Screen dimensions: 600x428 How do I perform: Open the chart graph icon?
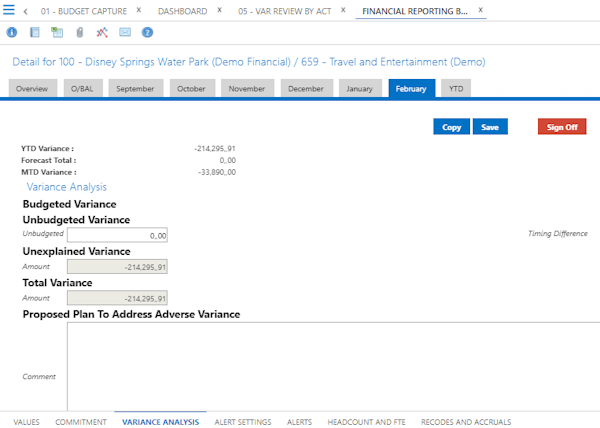102,33
